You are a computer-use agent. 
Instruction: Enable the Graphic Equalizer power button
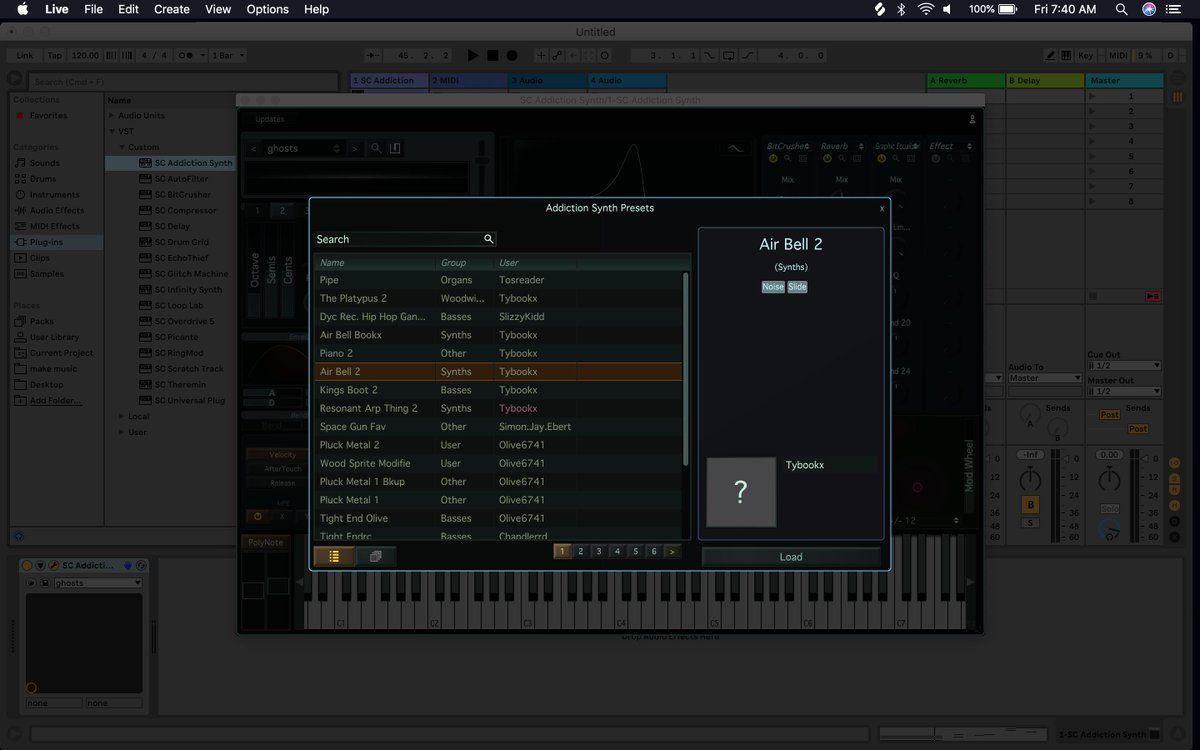click(x=881, y=158)
